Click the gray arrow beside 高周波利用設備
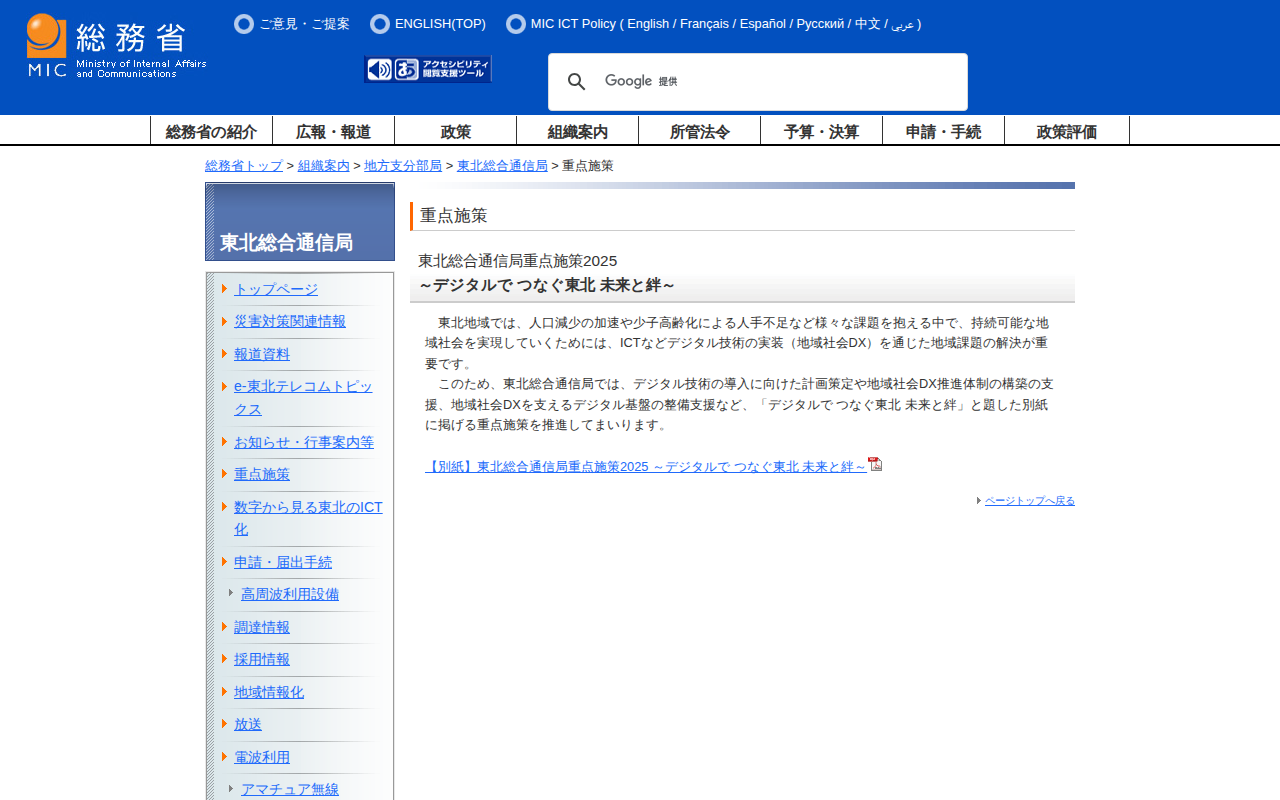This screenshot has width=1280, height=800. (x=231, y=593)
